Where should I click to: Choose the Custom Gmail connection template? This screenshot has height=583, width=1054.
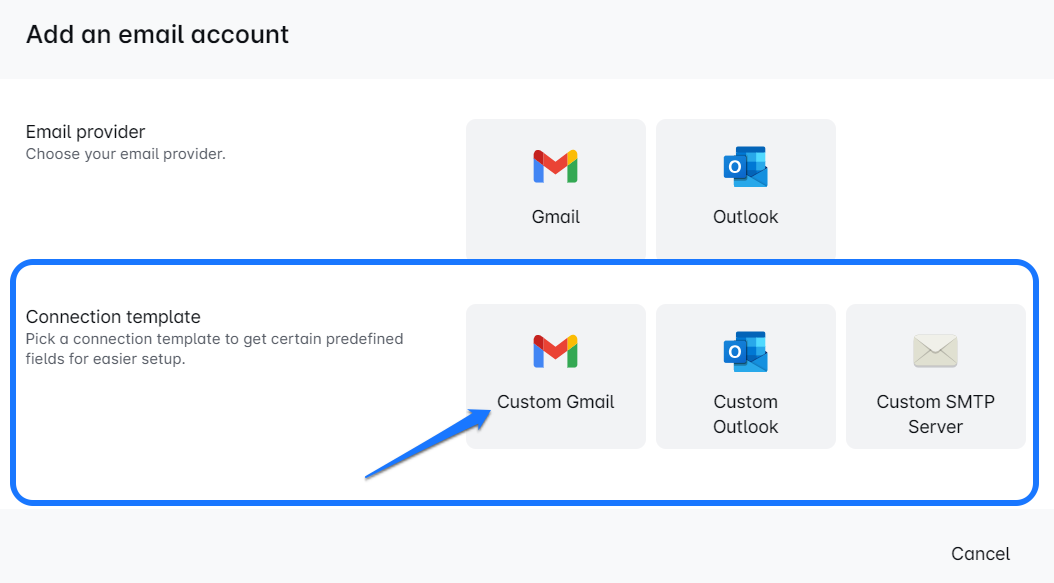(555, 376)
